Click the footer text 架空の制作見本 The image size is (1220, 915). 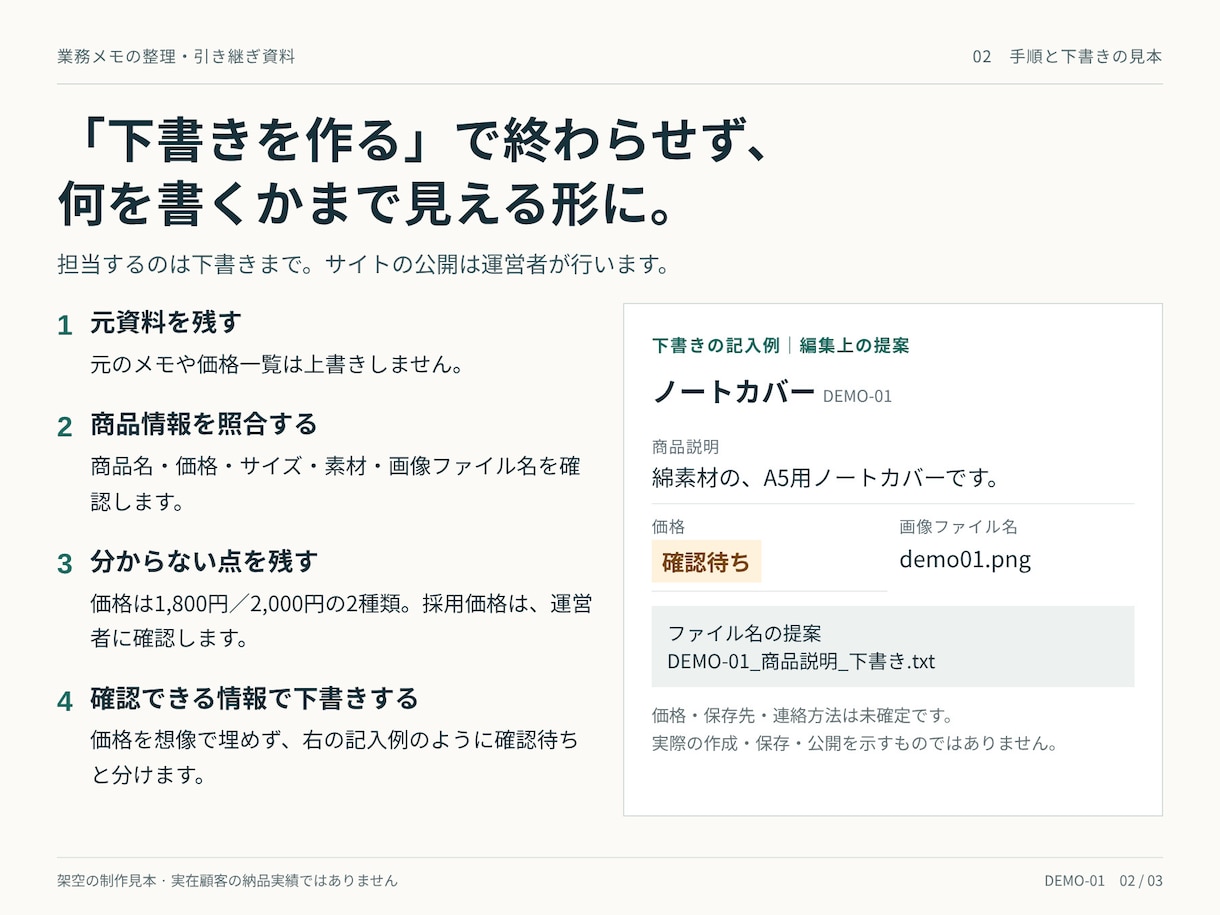[107, 881]
